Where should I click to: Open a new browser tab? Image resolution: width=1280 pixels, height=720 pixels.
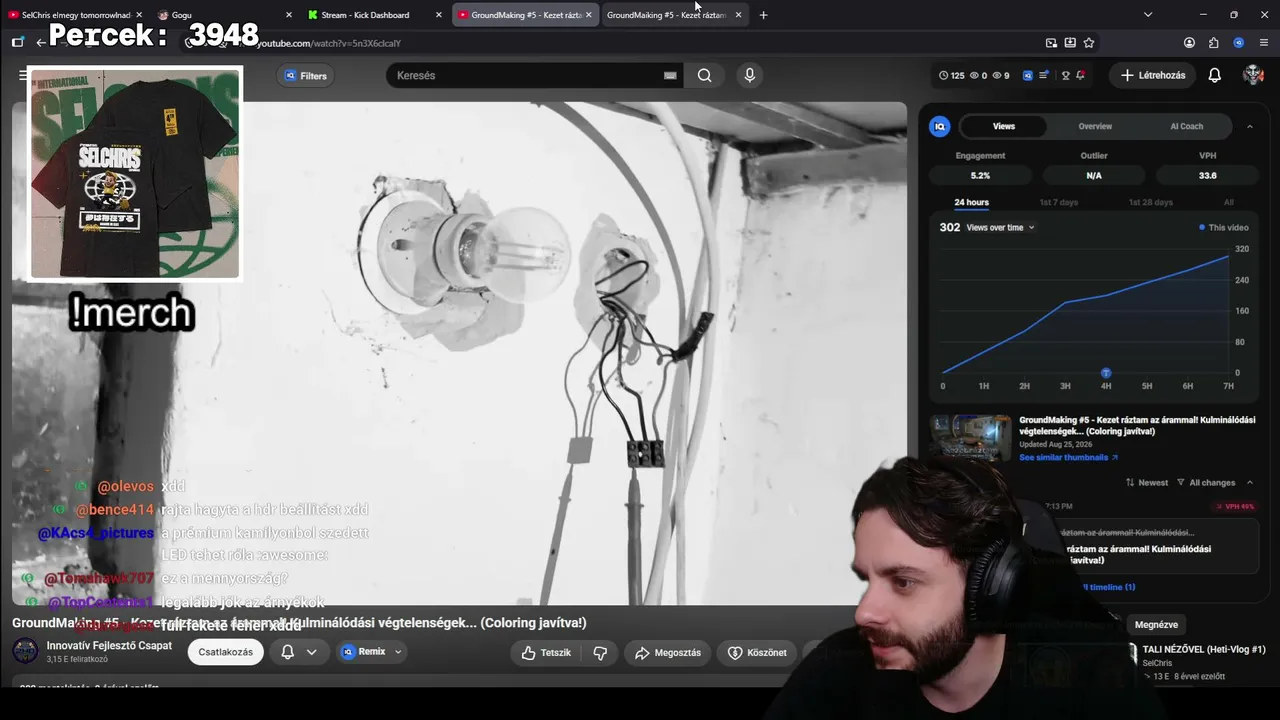(x=763, y=15)
